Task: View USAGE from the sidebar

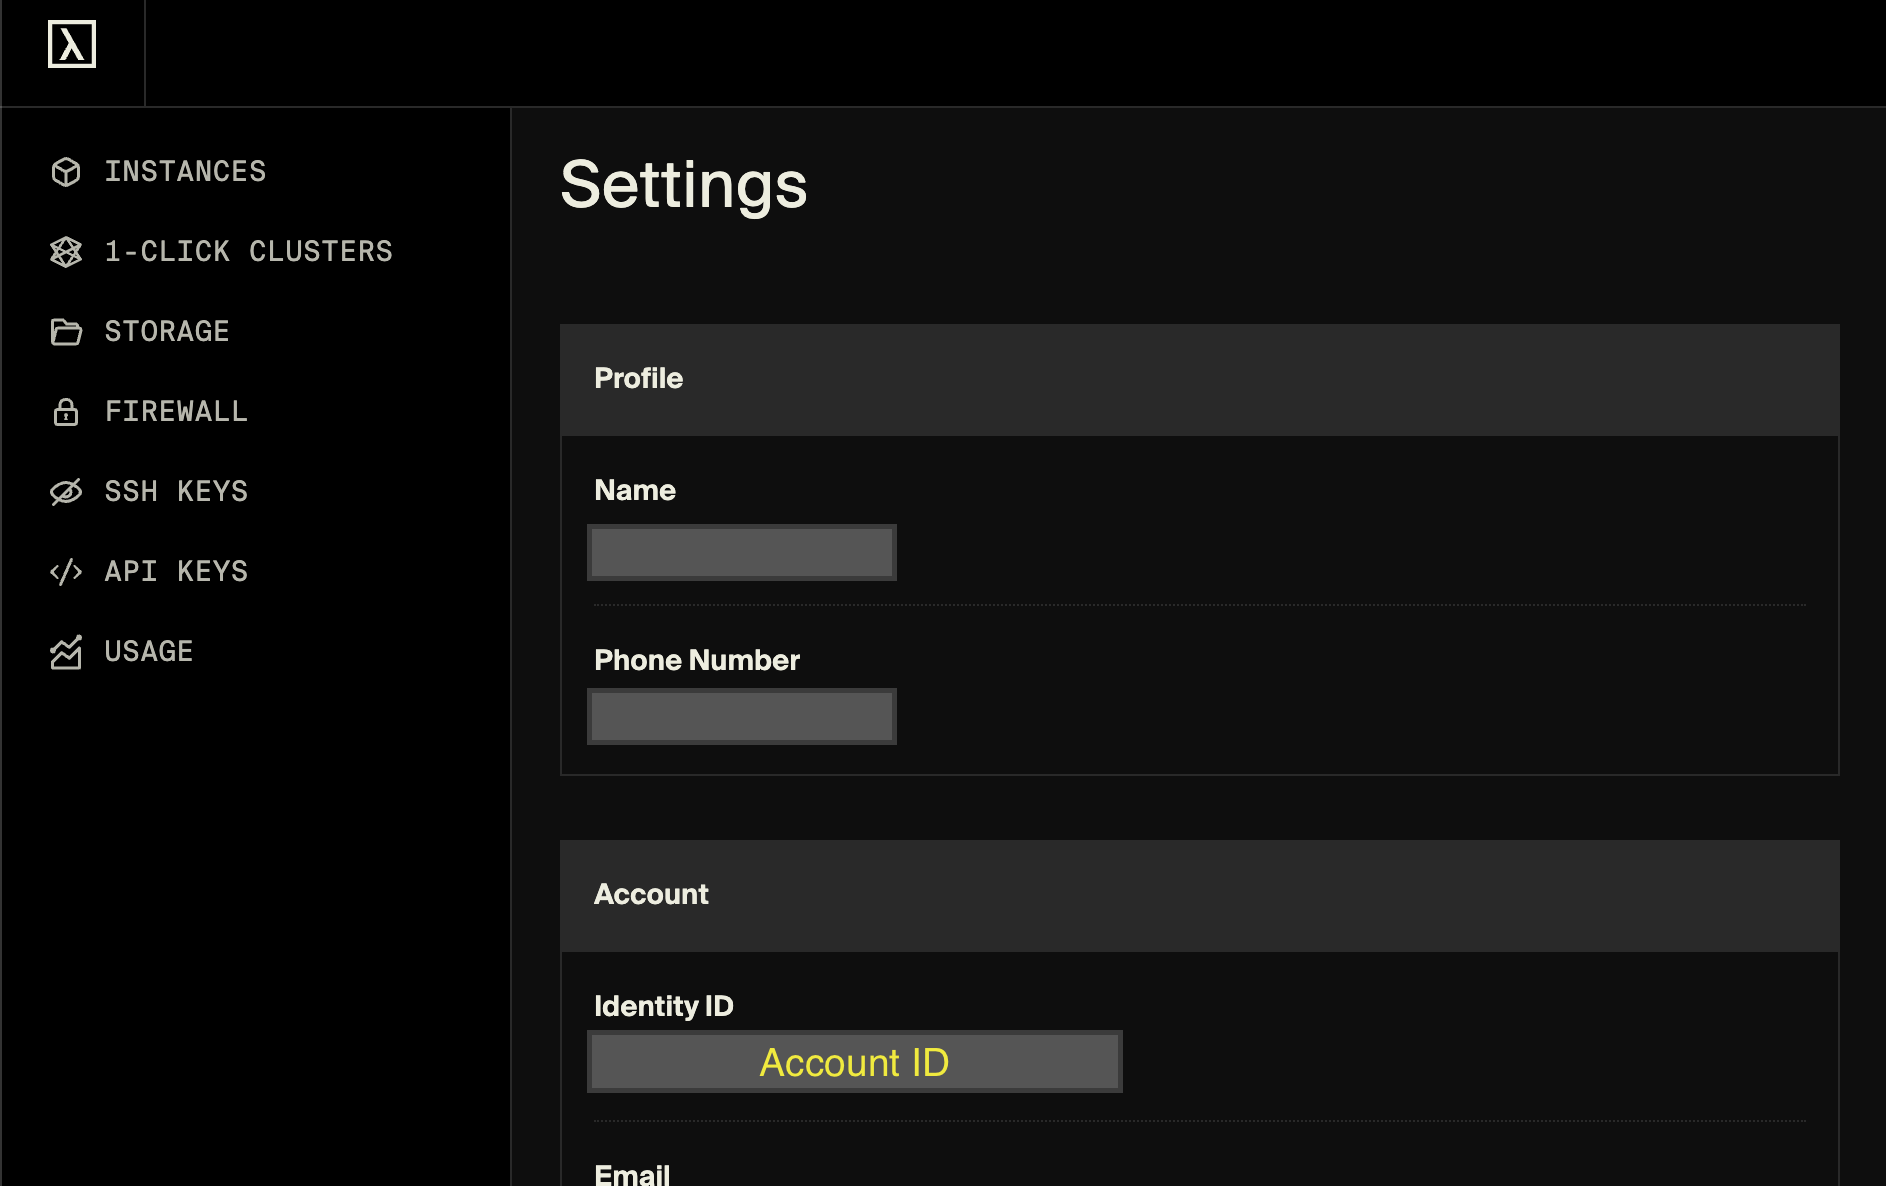Action: [149, 652]
